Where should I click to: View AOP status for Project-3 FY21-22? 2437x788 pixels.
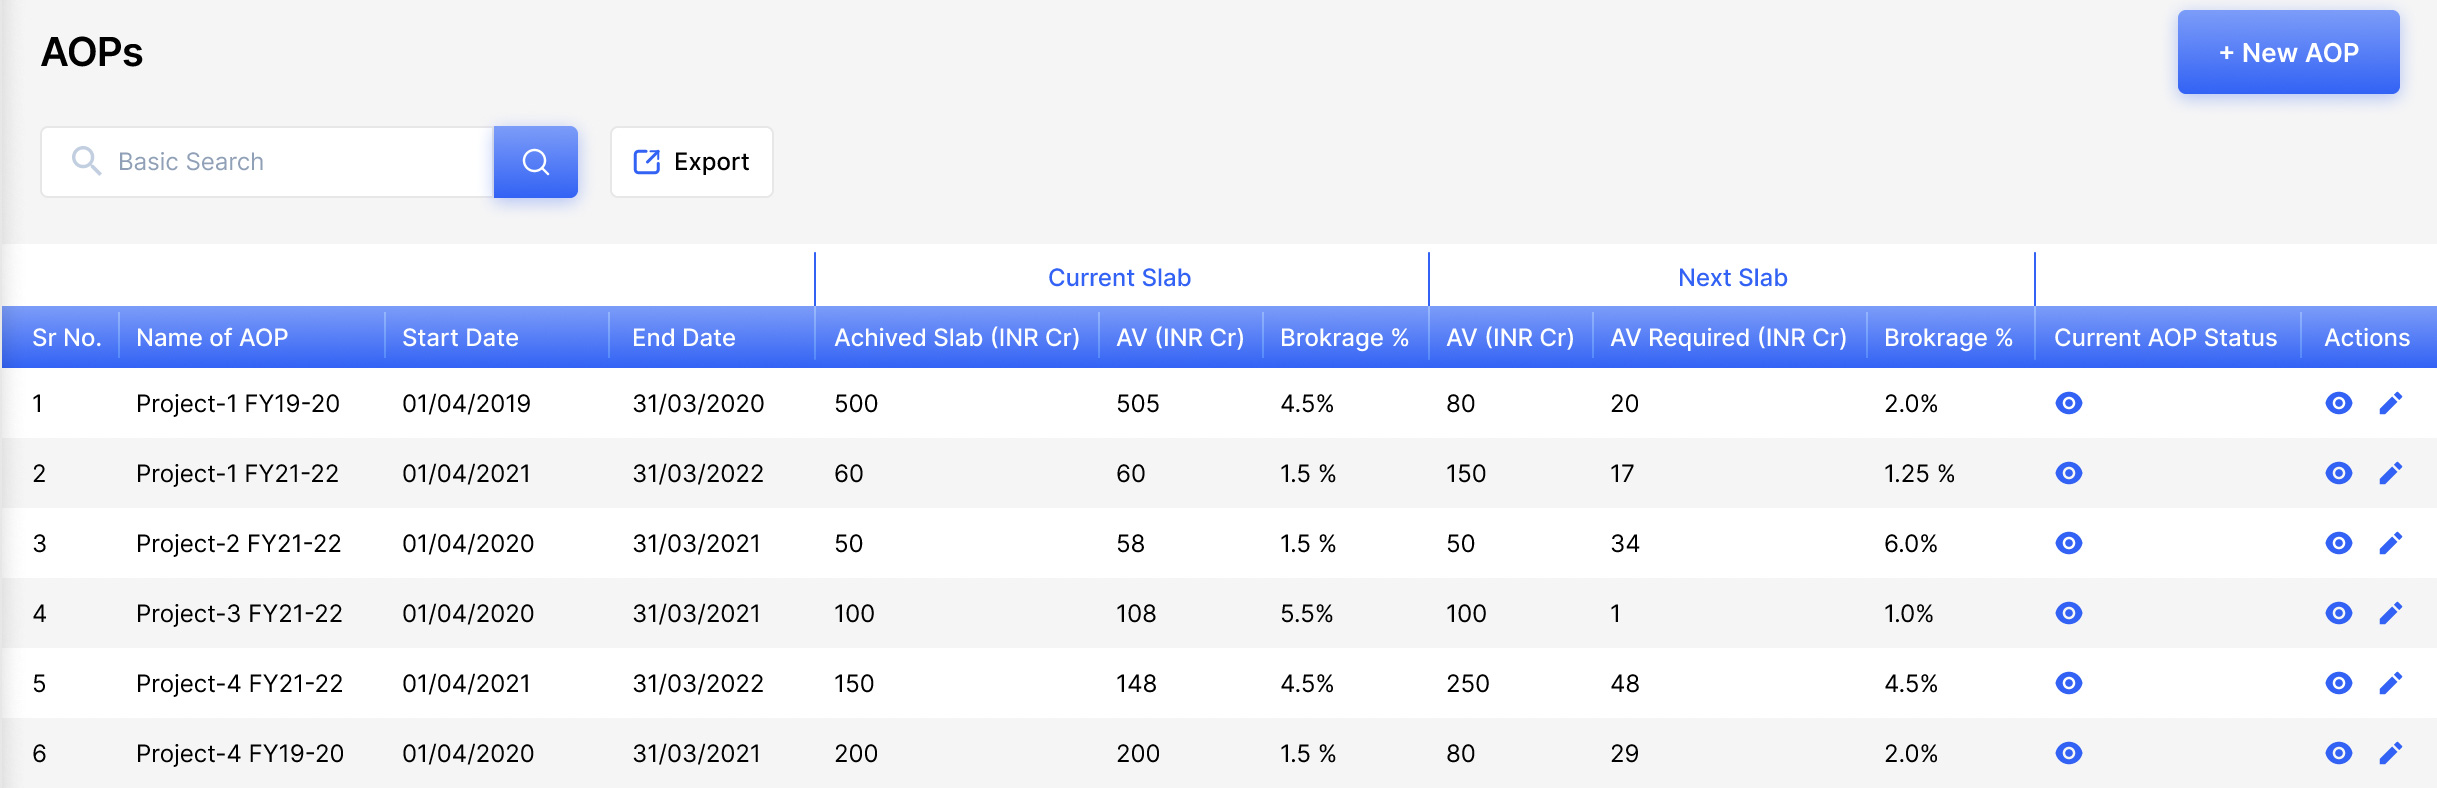2068,613
